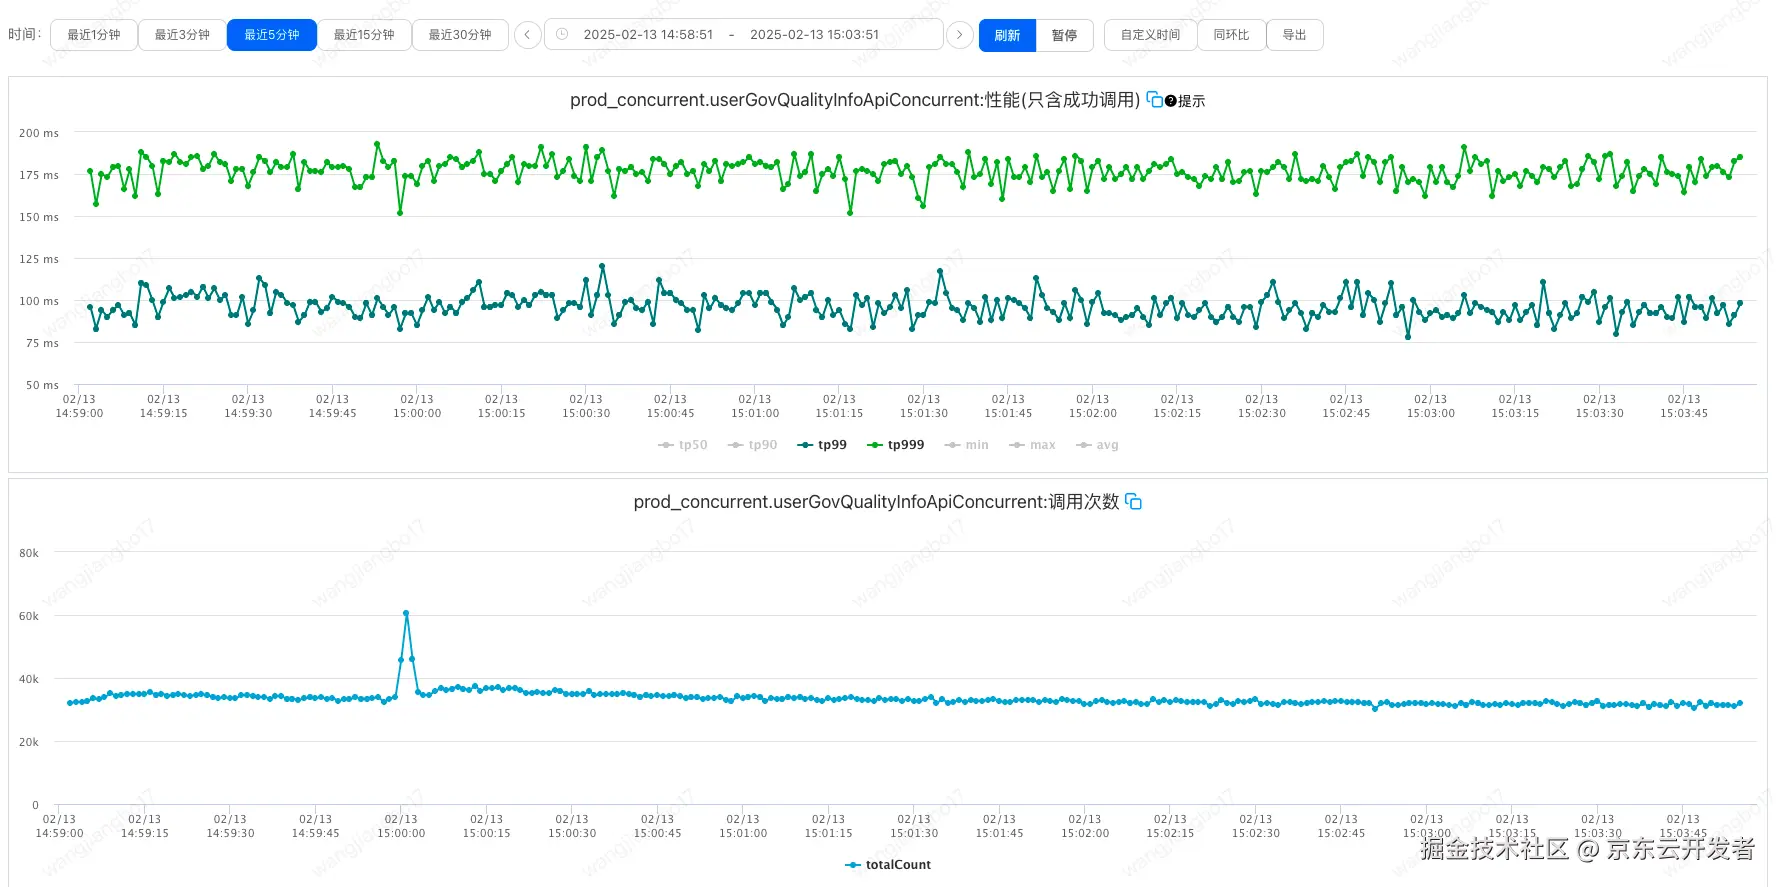Screen dimensions: 1780x887
Task: Click the clock icon in date range field
Action: point(562,35)
